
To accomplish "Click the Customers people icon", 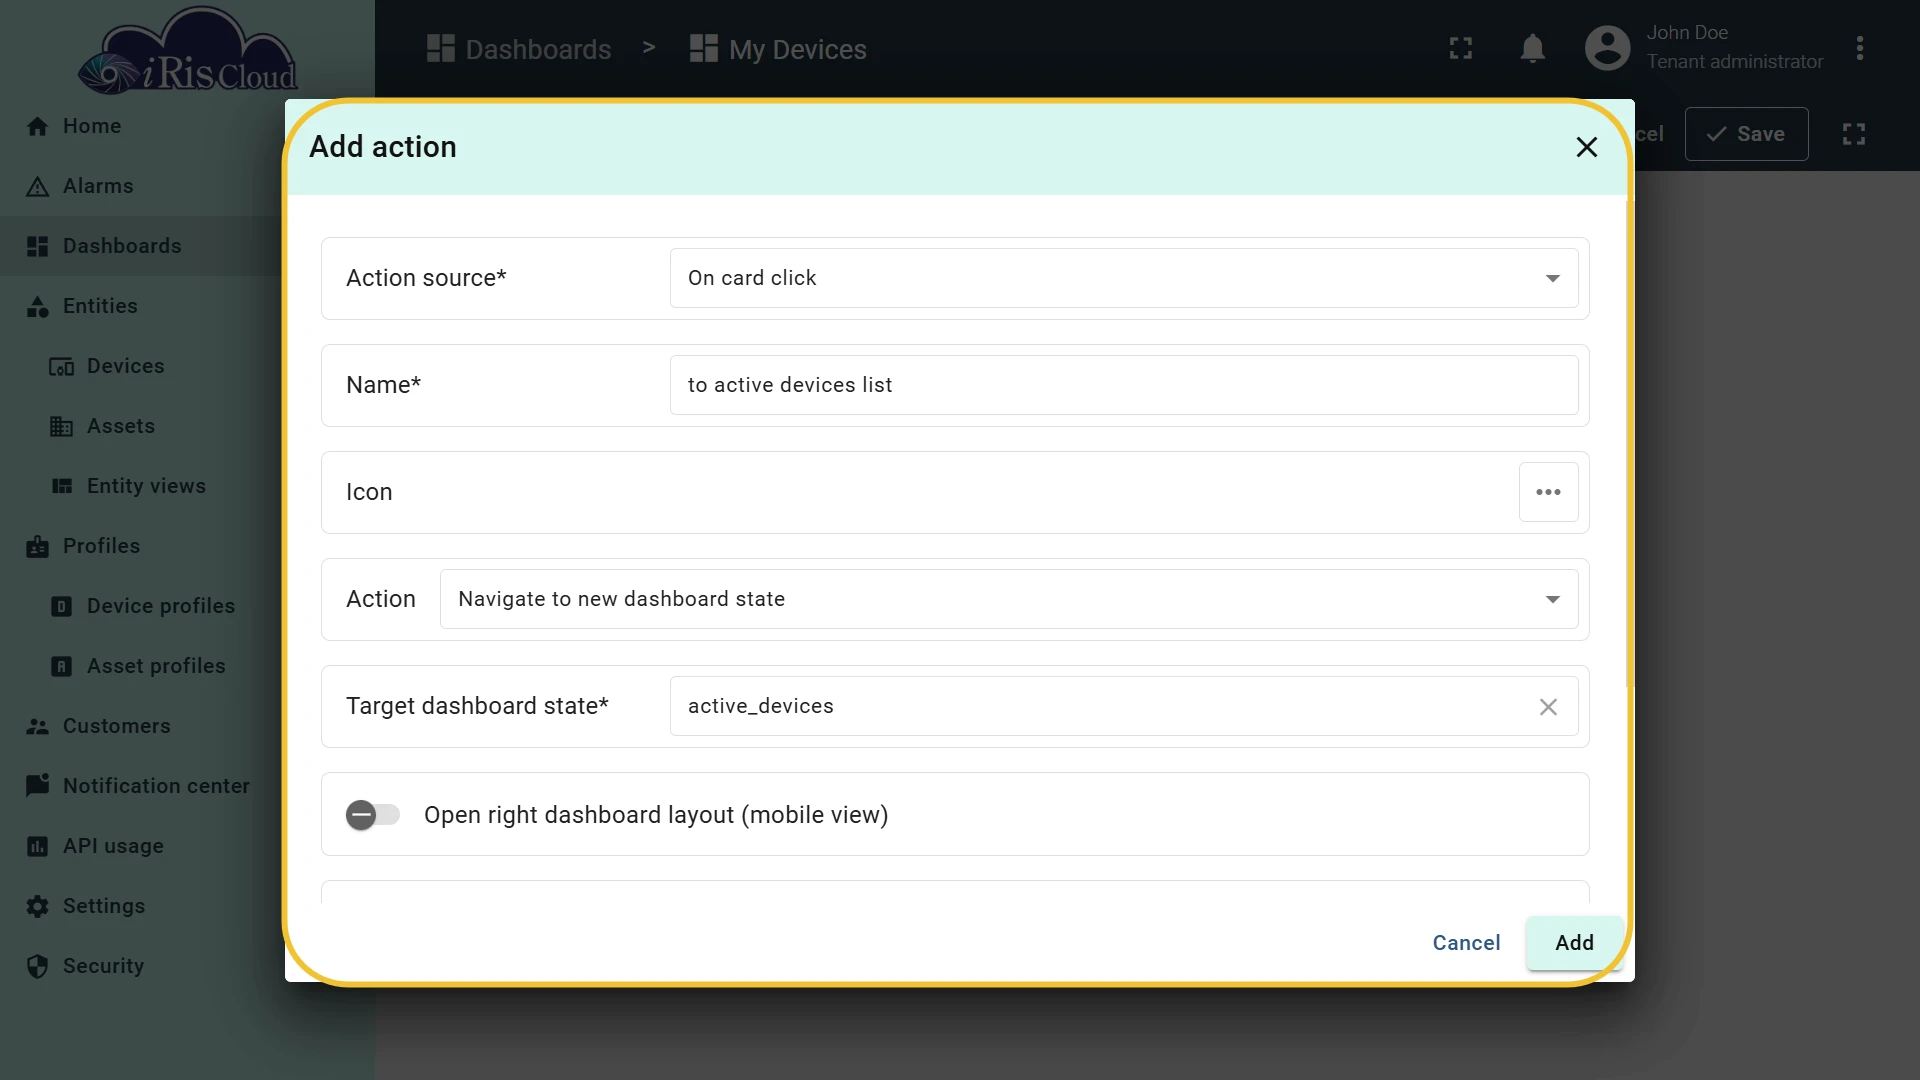I will pyautogui.click(x=37, y=727).
